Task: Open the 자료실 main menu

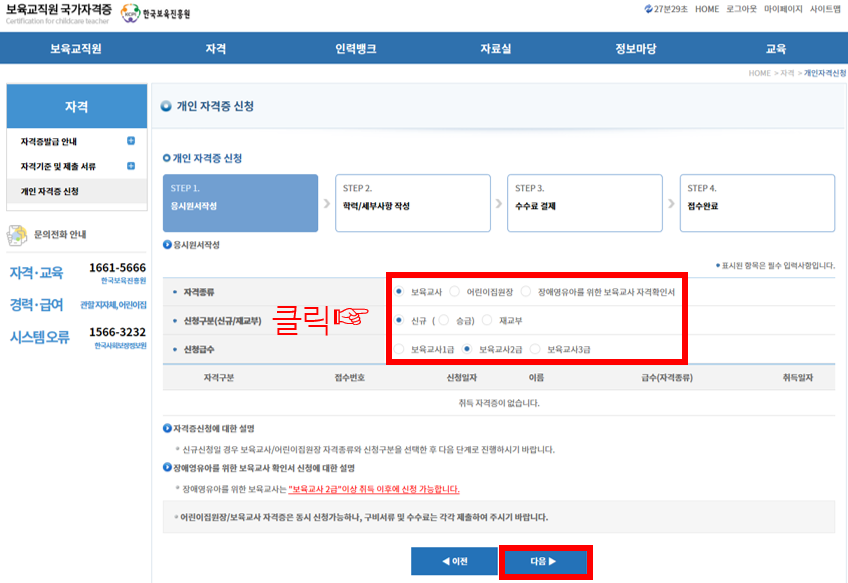Action: click(495, 48)
